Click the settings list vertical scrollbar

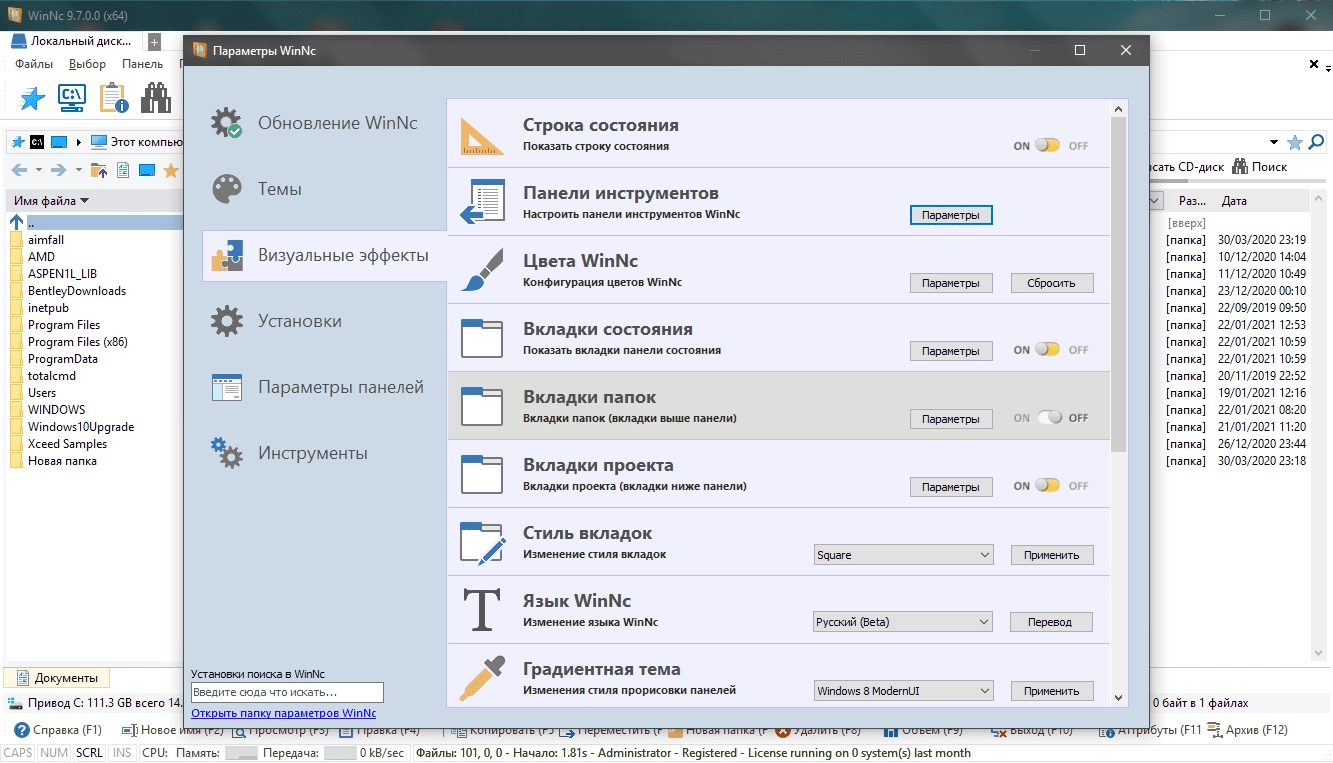point(1118,285)
